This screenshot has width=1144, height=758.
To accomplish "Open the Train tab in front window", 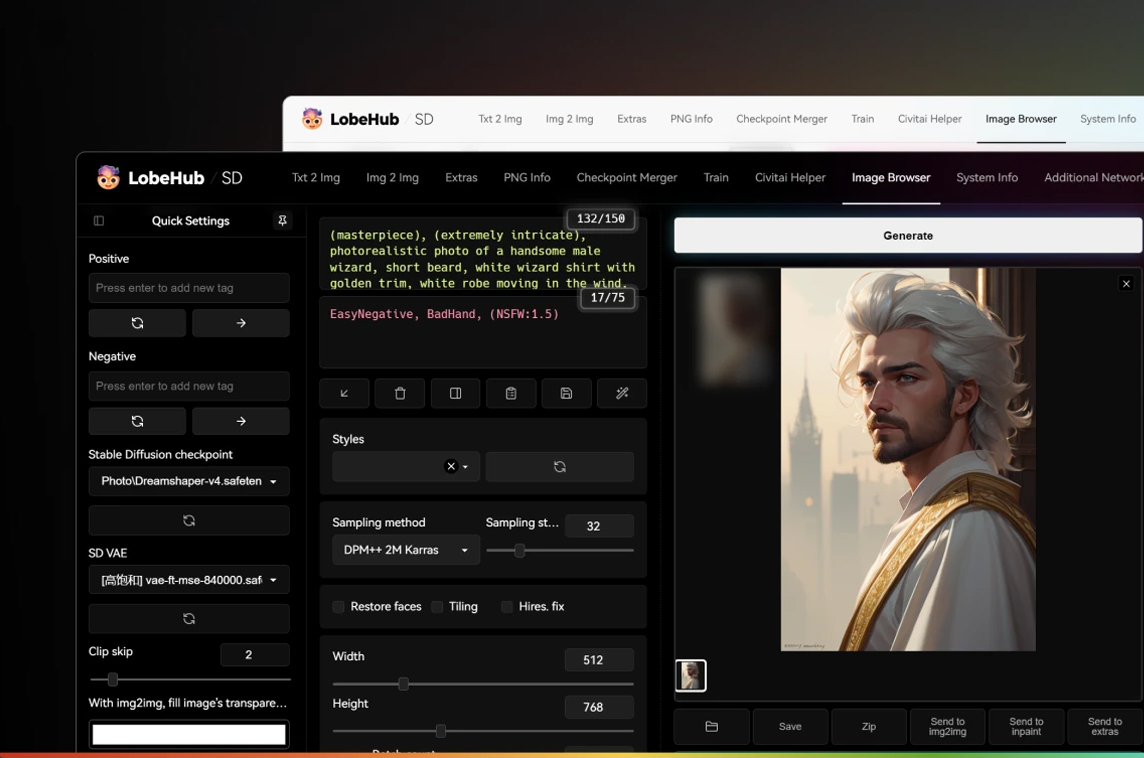I will pos(716,177).
